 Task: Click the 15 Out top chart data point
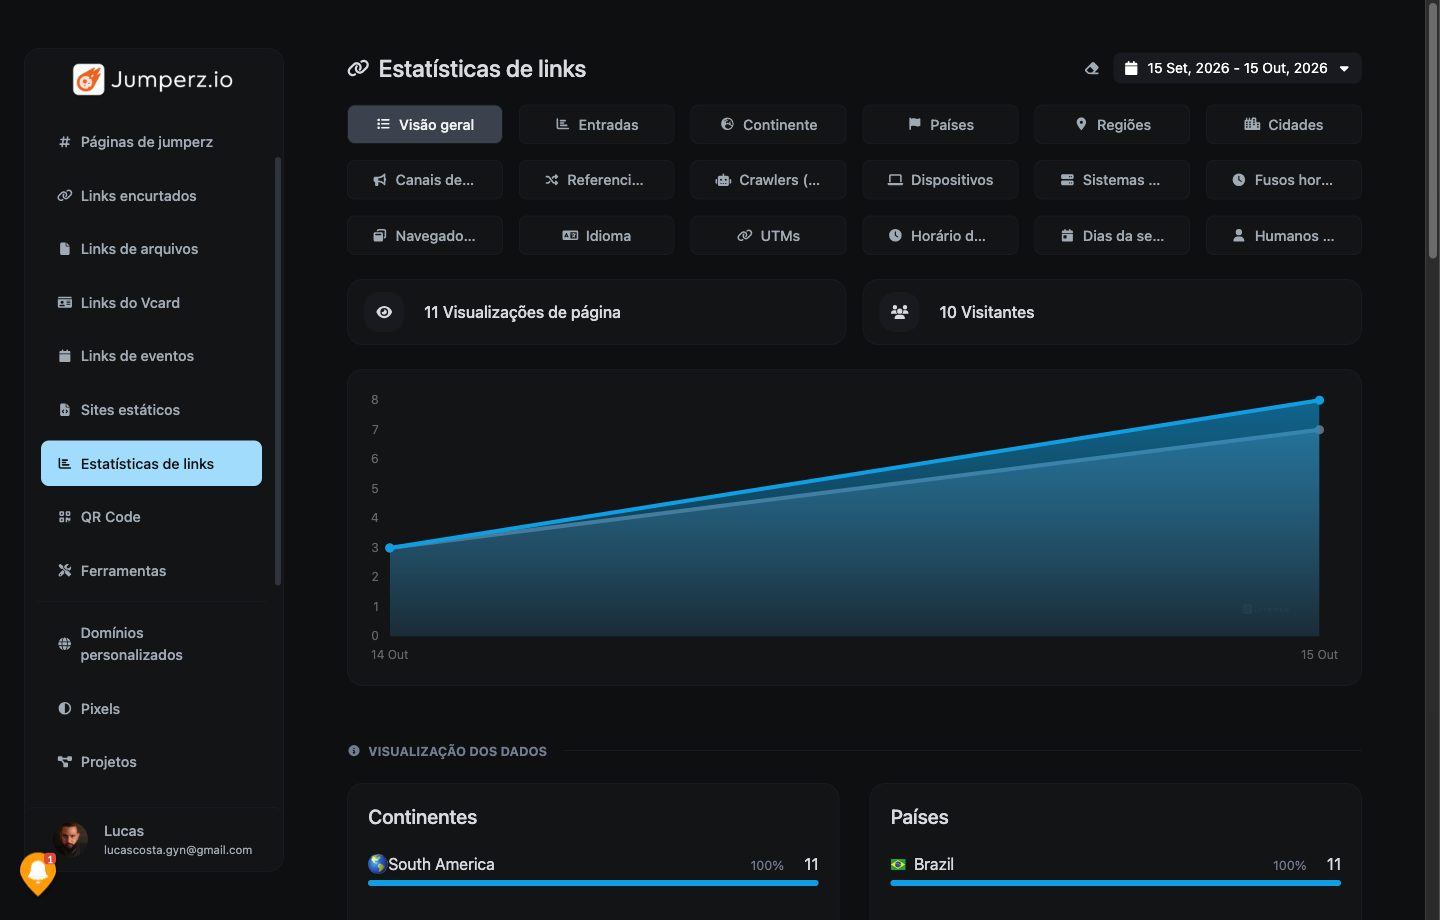point(1319,400)
